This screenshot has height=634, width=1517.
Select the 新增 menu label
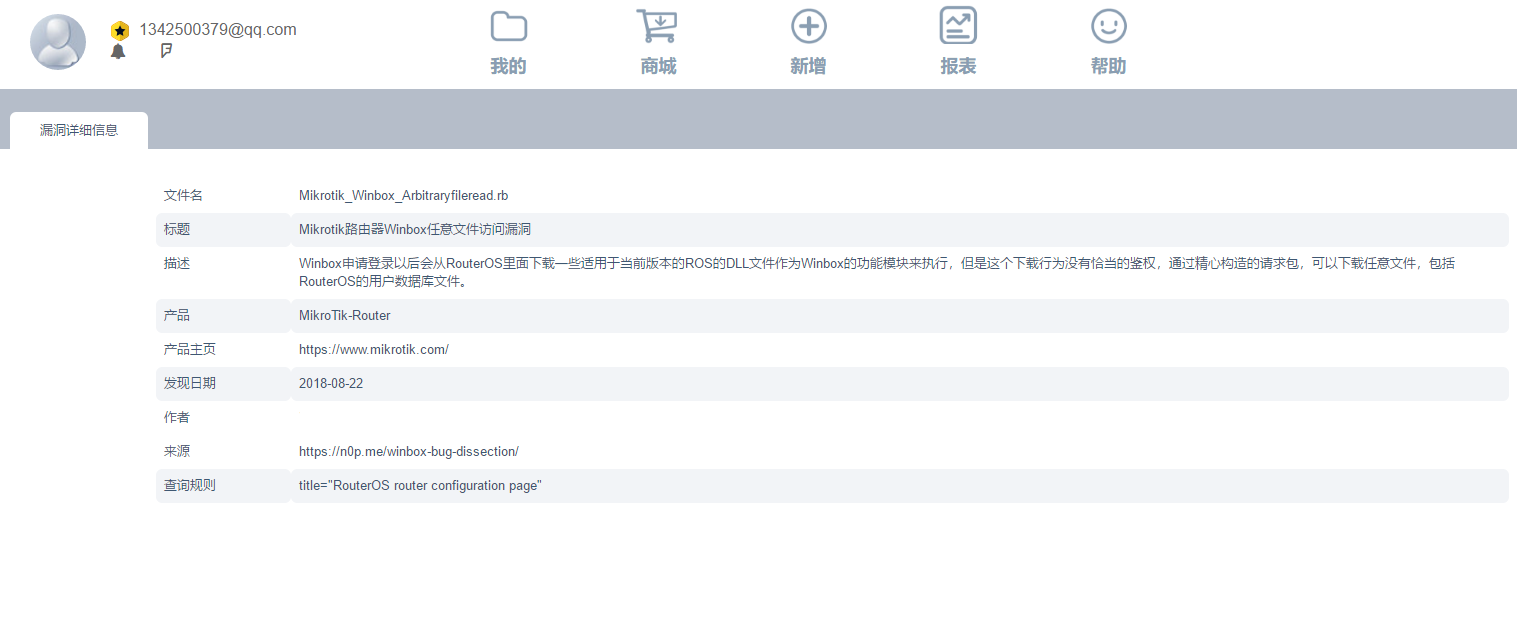[808, 67]
